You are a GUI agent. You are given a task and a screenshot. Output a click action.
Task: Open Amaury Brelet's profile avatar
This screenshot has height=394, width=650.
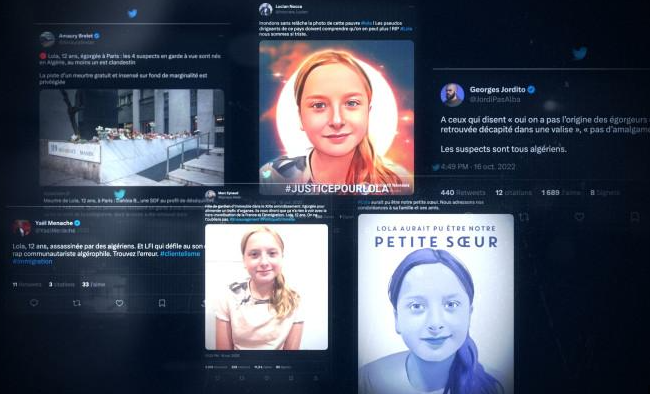pos(47,39)
